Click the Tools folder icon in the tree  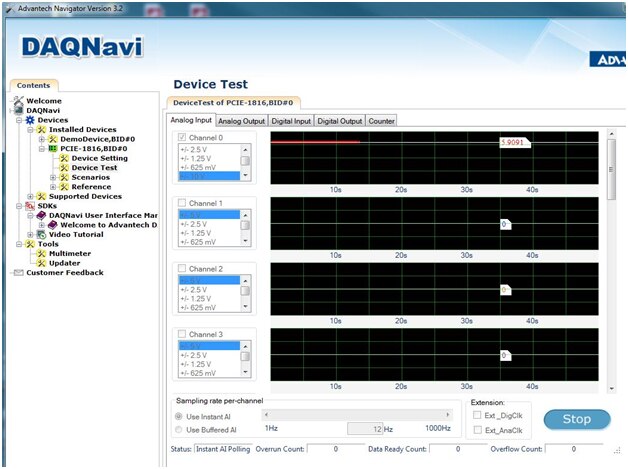30,244
